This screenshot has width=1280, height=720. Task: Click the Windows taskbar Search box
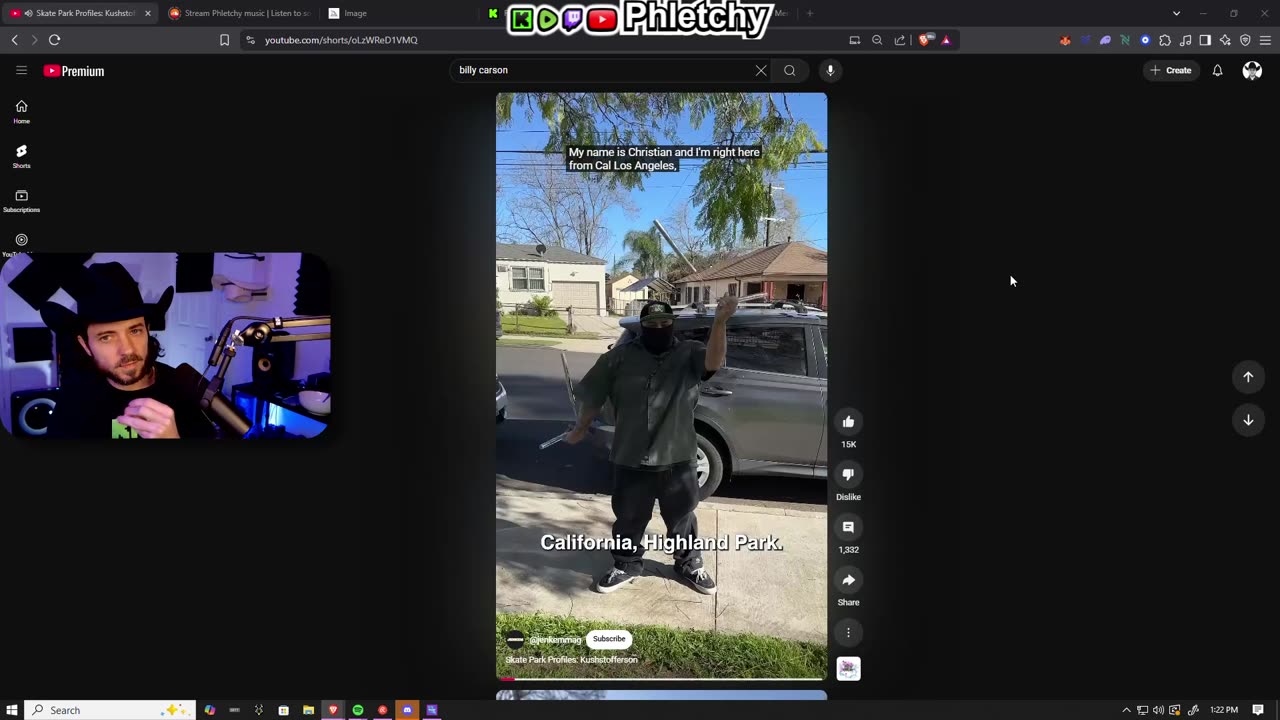point(110,710)
